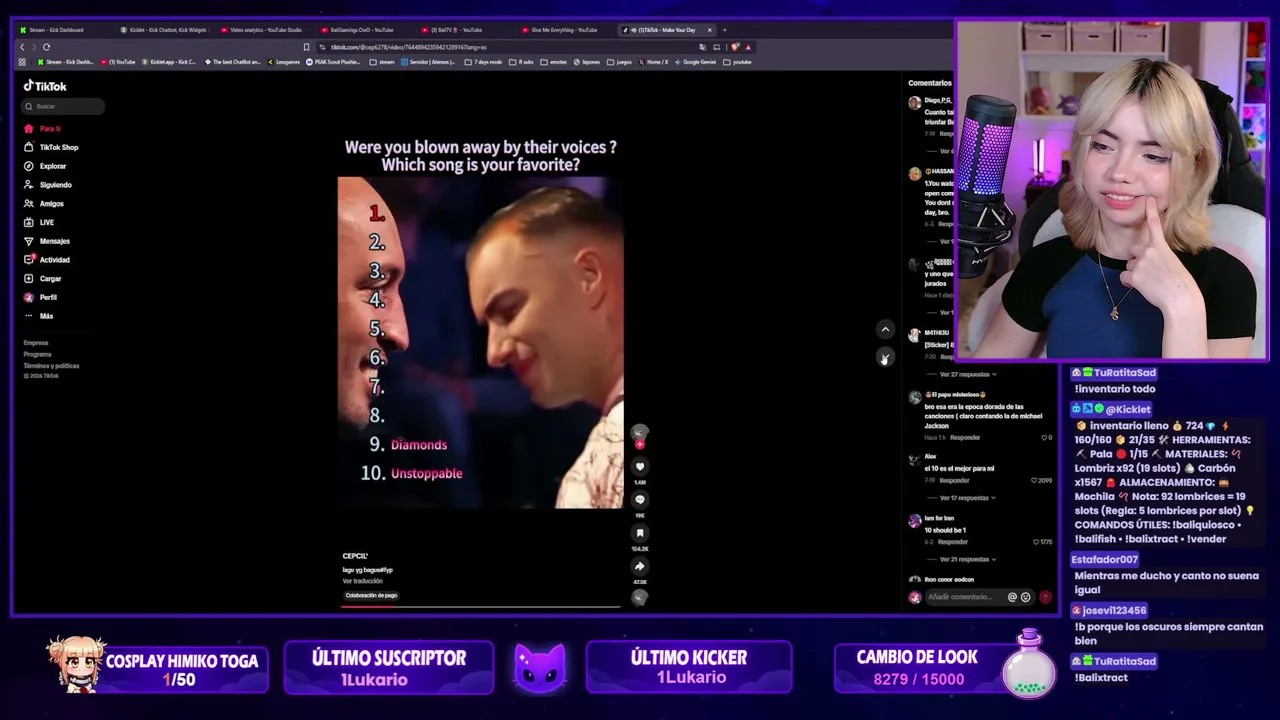
Task: Open Amigos in the sidebar
Action: (x=44, y=204)
